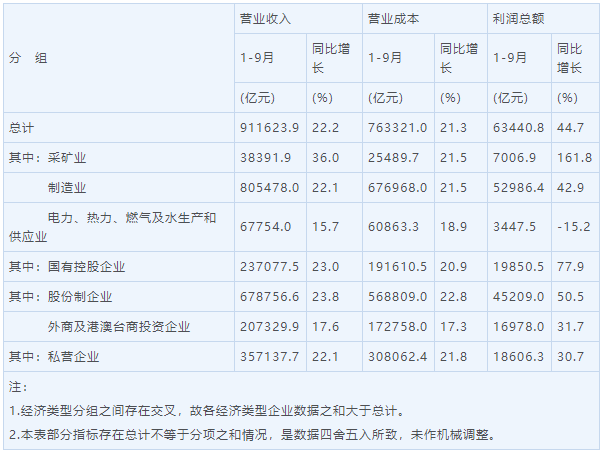Click joint-stock profit 45209.0
This screenshot has height=453, width=602.
[519, 296]
